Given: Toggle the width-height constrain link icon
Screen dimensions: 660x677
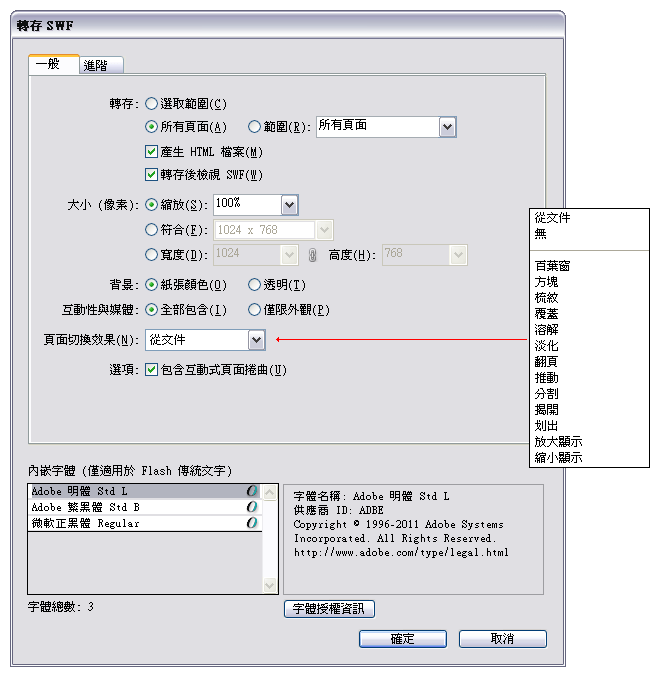Looking at the screenshot, I should [x=313, y=255].
